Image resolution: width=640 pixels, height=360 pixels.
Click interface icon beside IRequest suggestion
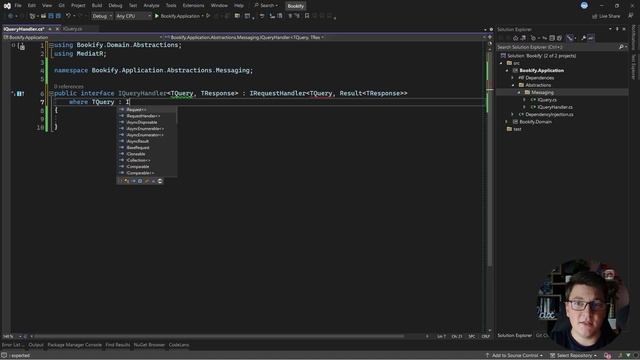pyautogui.click(x=122, y=109)
